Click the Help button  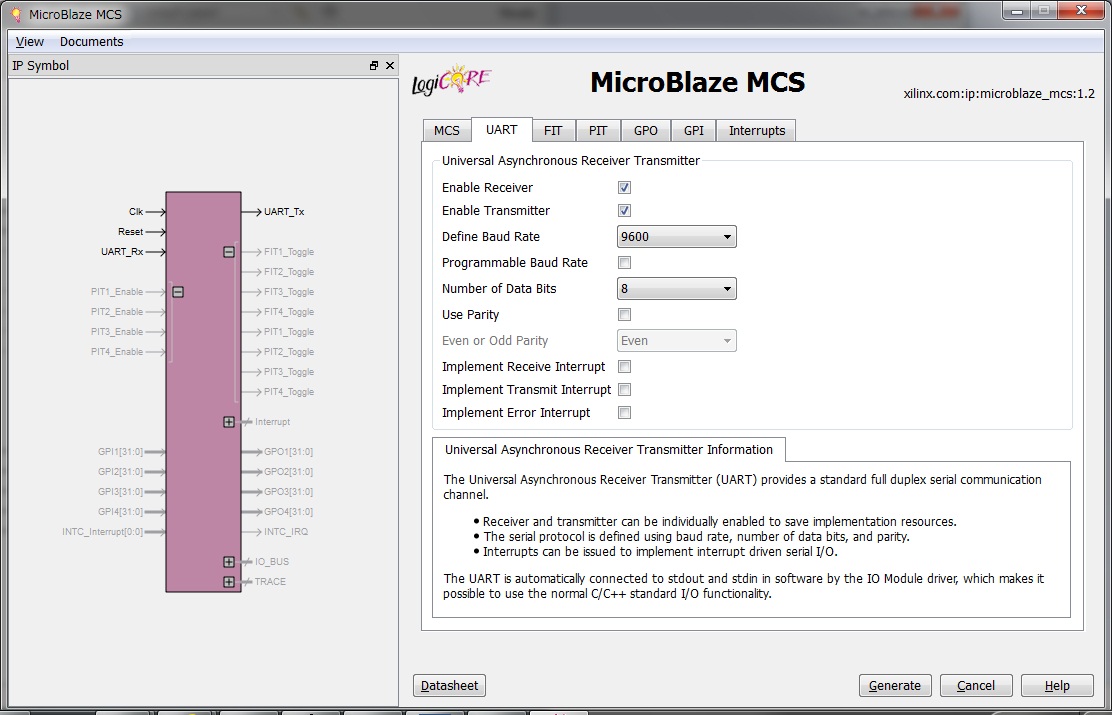coord(1057,686)
